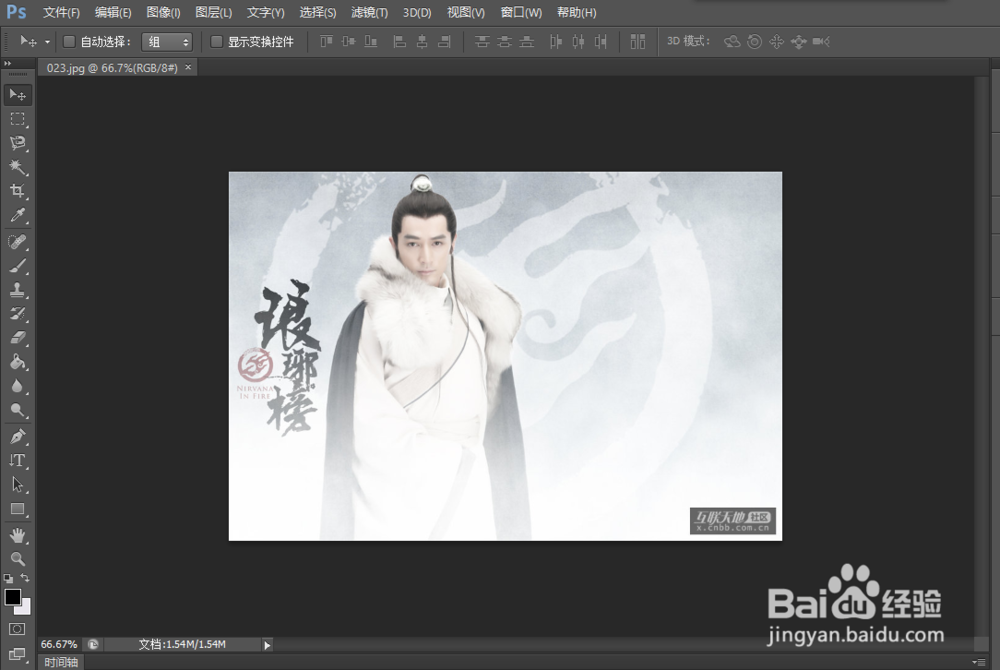
Task: Scale 3D object mode icon
Action: tap(821, 42)
